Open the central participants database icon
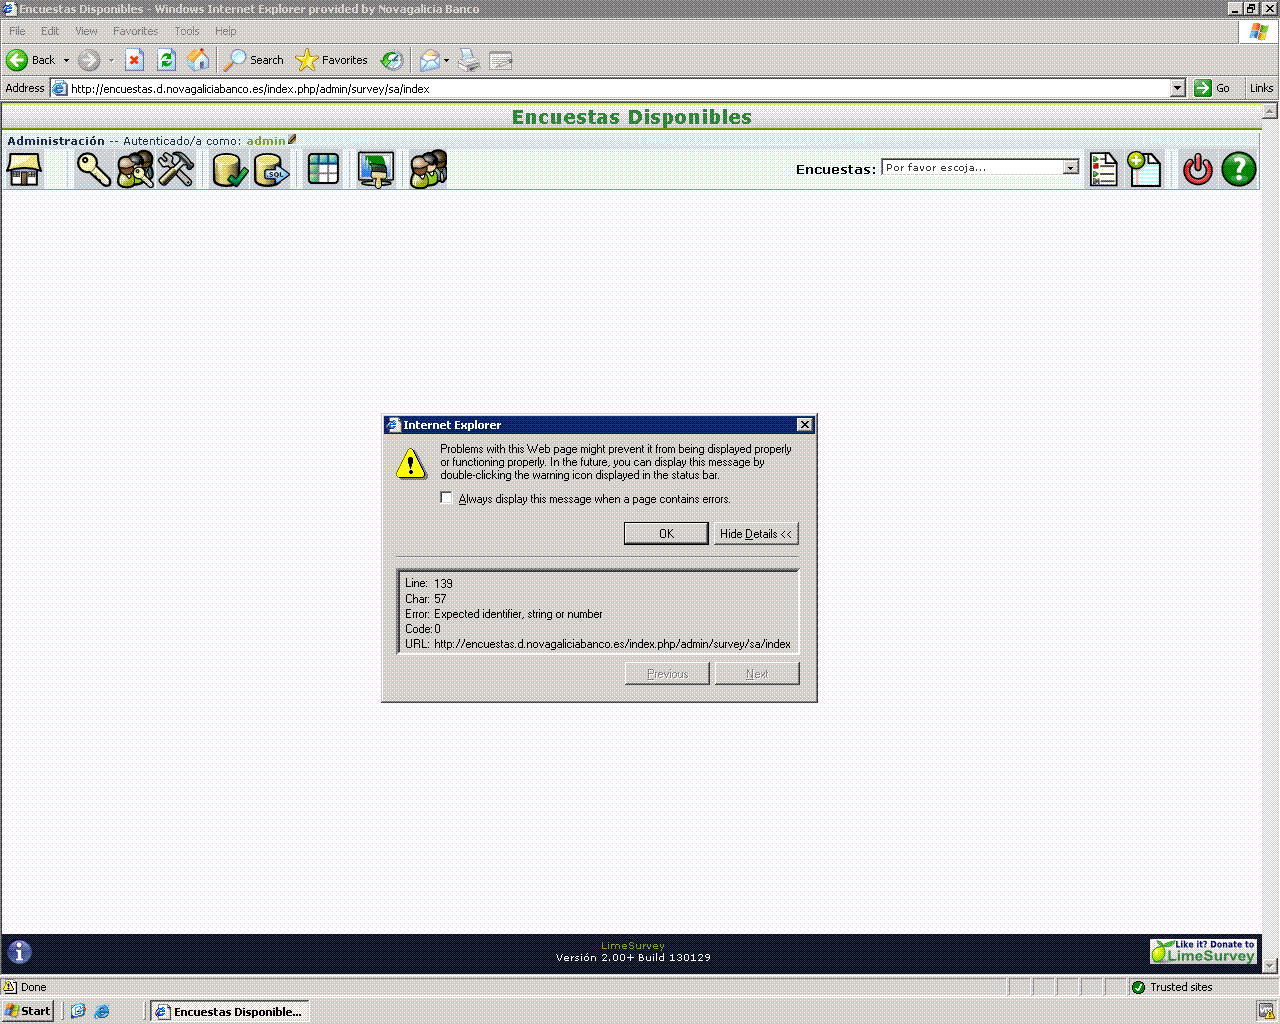This screenshot has height=1024, width=1280. click(429, 169)
